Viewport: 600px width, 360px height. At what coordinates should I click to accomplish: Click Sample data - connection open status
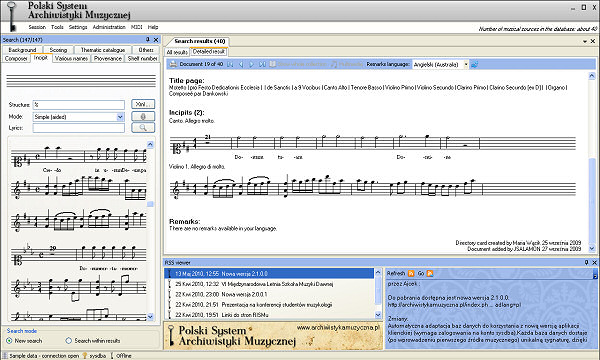(x=41, y=356)
